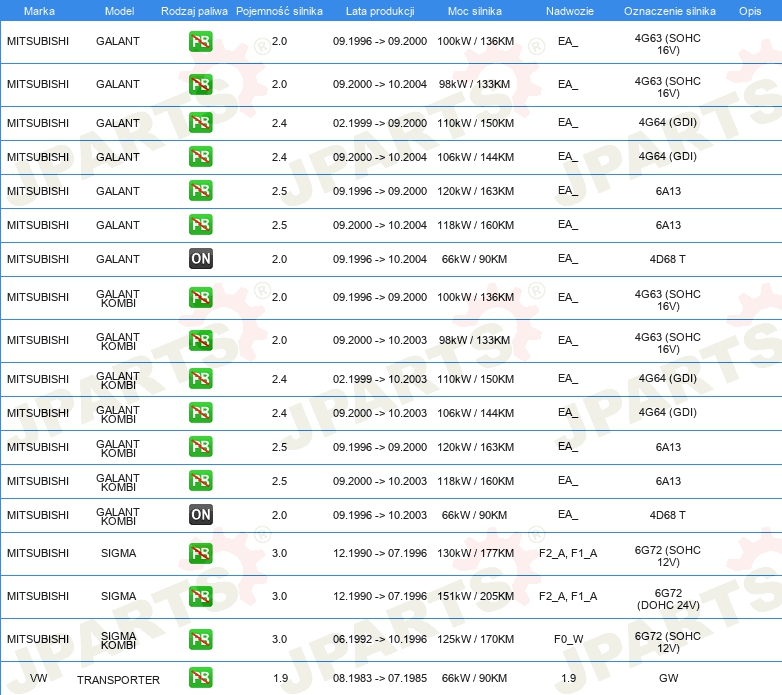Click petrol icon for Galant 100kW/136KM first row

(x=200, y=41)
